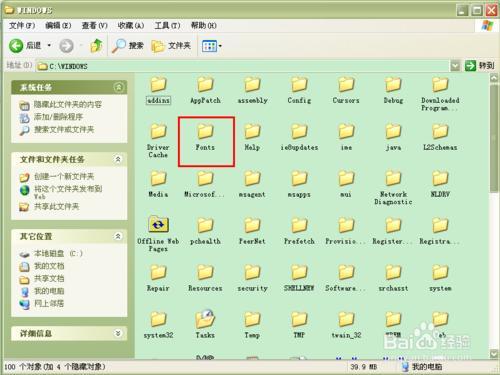Open the 编辑(E) menu

58,26
